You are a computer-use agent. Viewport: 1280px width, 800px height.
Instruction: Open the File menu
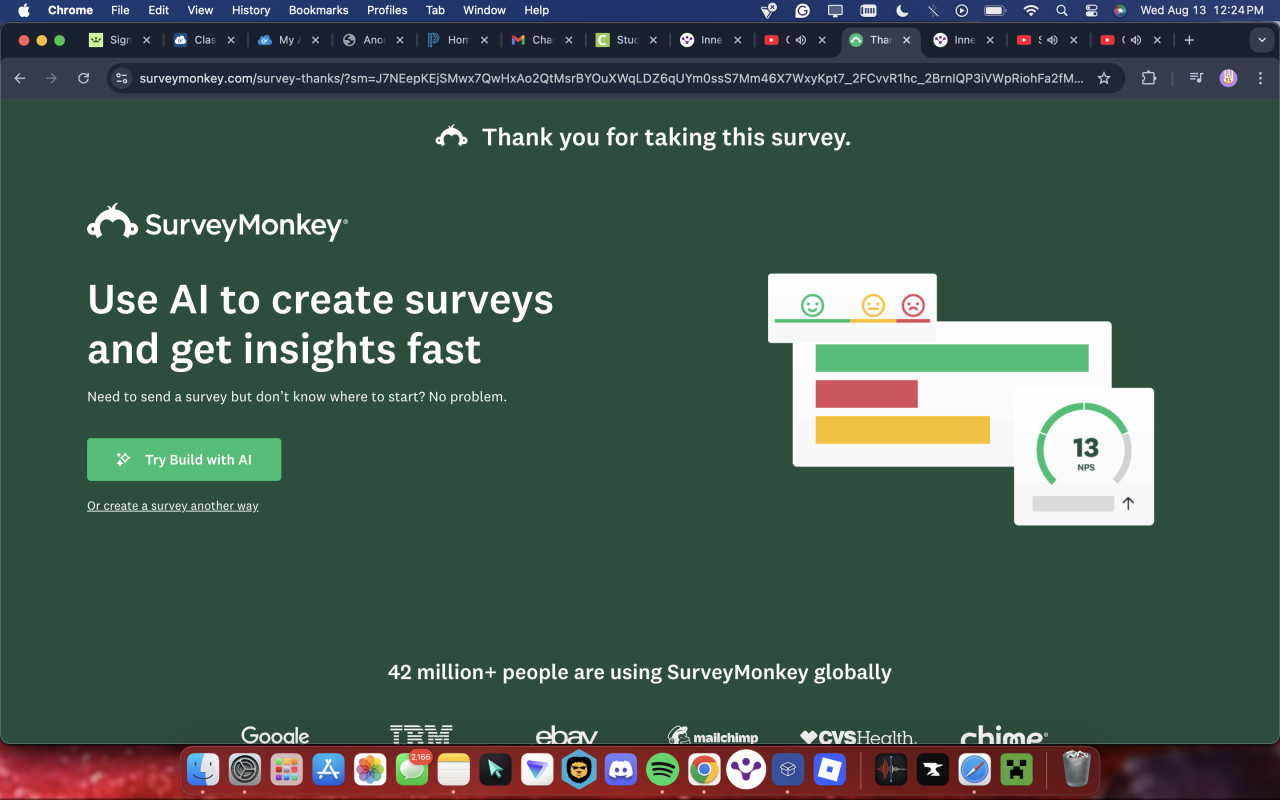click(120, 10)
